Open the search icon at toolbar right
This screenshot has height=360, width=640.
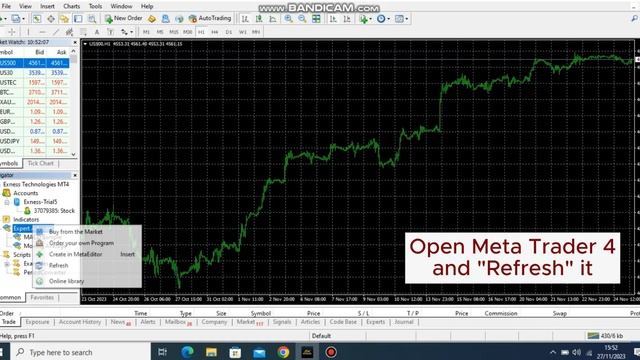(x=634, y=18)
